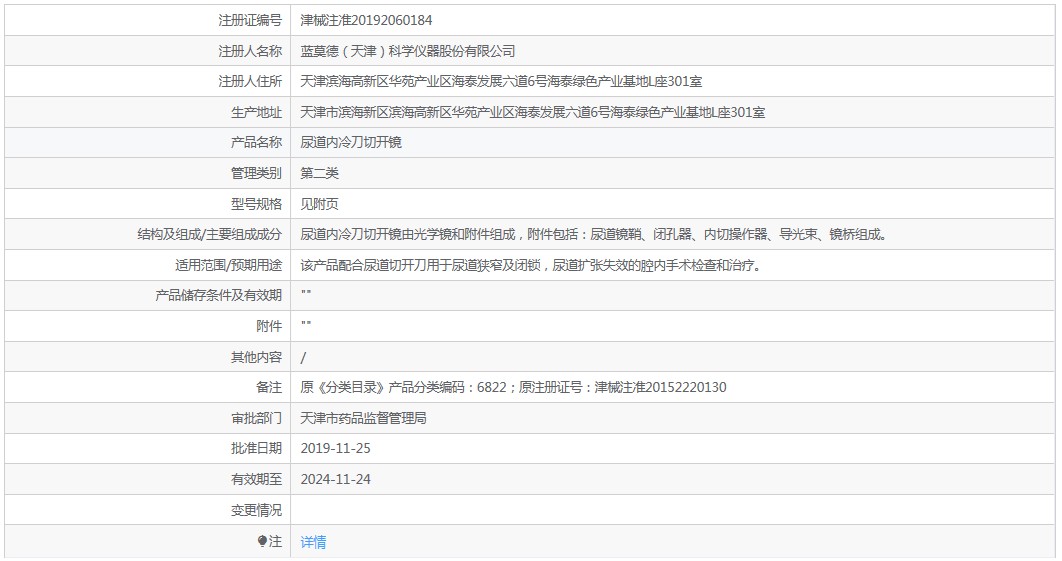Select the 注册人住所 address value
Viewport: 1062px width, 561px height.
[x=501, y=81]
